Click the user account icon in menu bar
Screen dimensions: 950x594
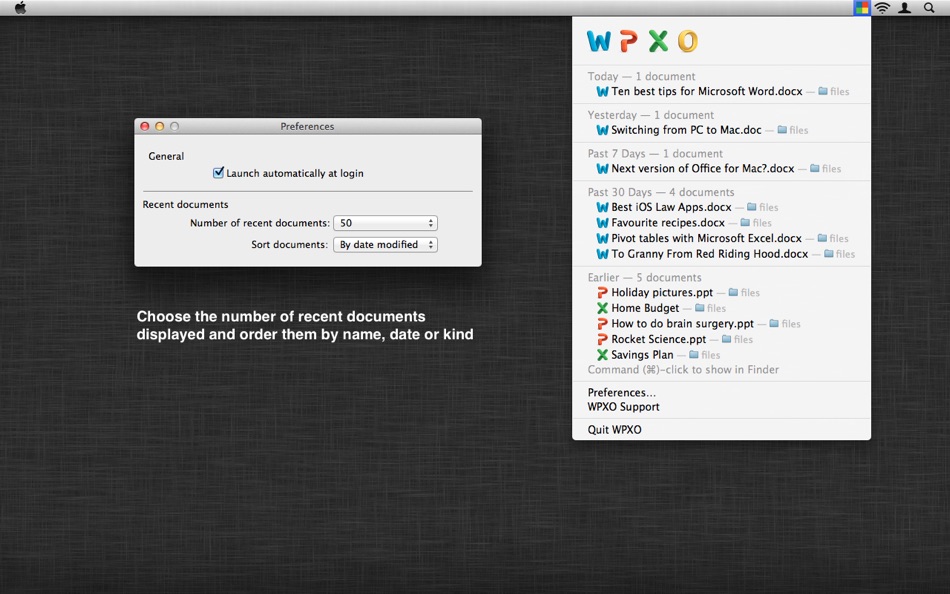(905, 8)
